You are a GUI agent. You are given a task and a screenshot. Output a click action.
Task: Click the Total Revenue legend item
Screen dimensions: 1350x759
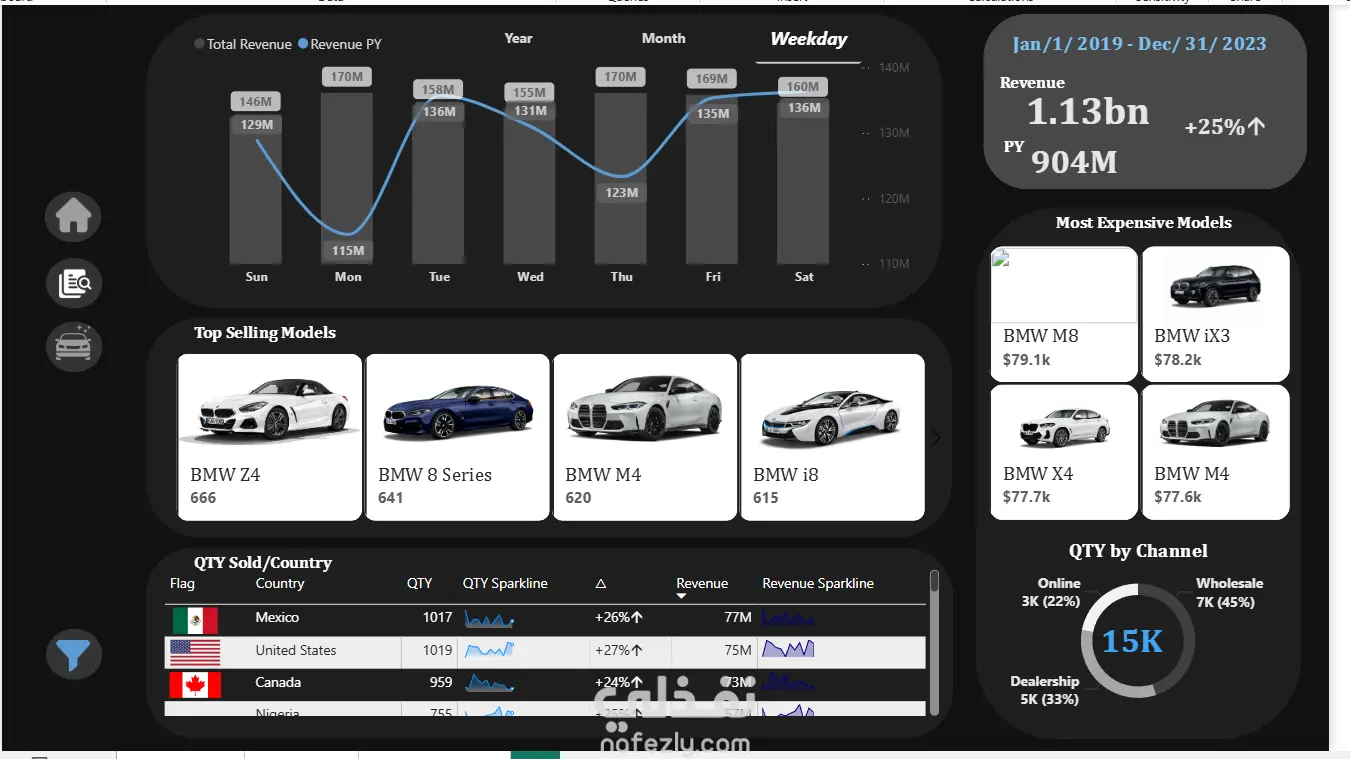tap(243, 44)
